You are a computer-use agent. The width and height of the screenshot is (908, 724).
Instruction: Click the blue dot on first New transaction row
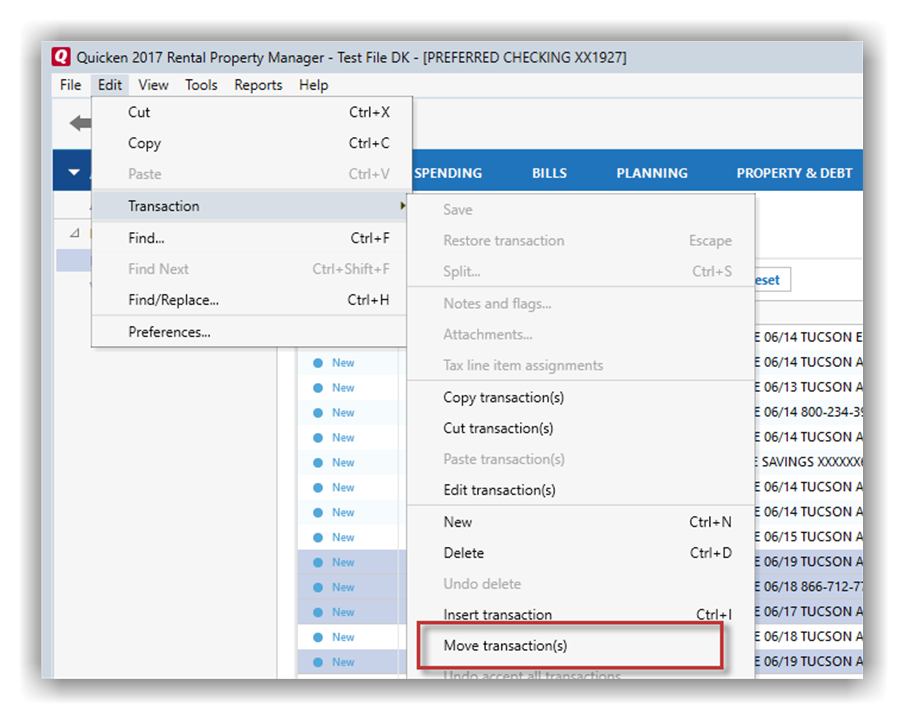(x=318, y=363)
